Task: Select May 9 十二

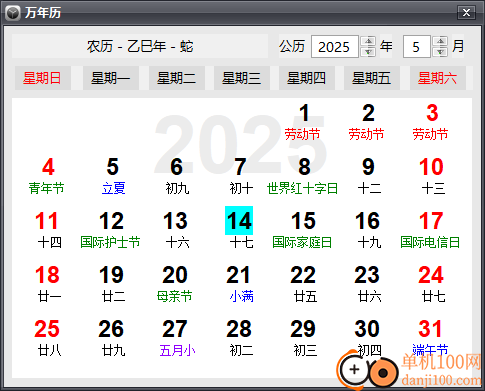Action: (369, 176)
